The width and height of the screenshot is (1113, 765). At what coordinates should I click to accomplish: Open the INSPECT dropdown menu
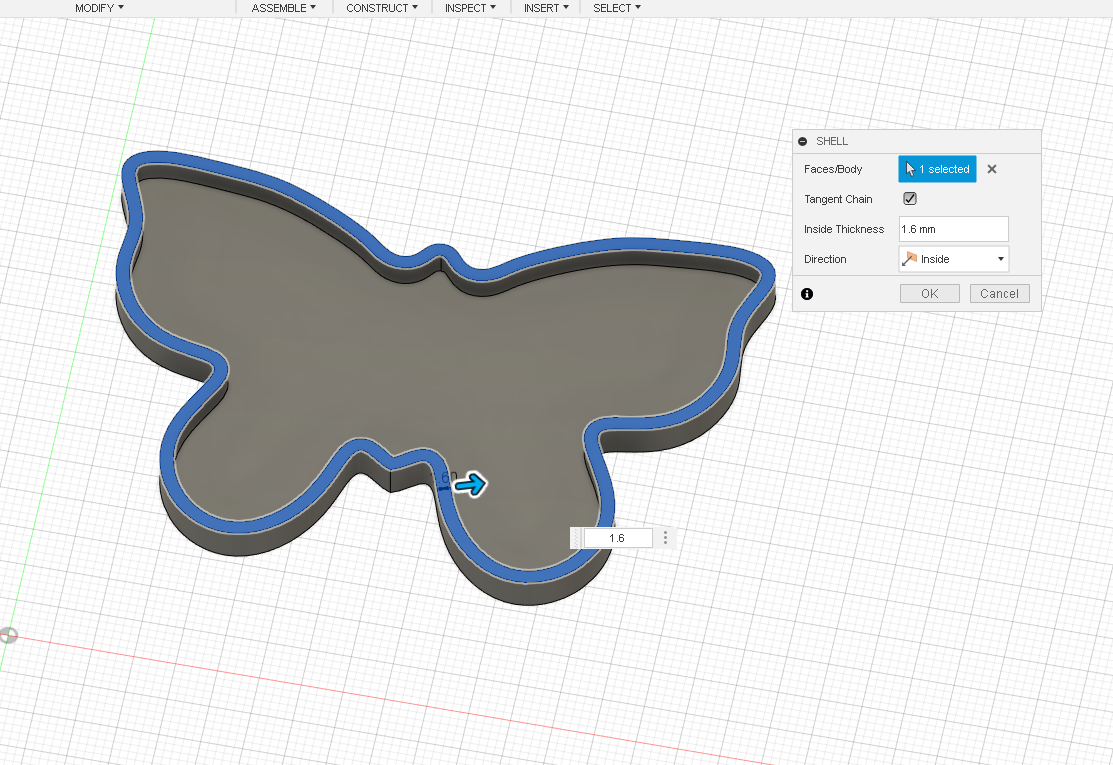point(470,8)
